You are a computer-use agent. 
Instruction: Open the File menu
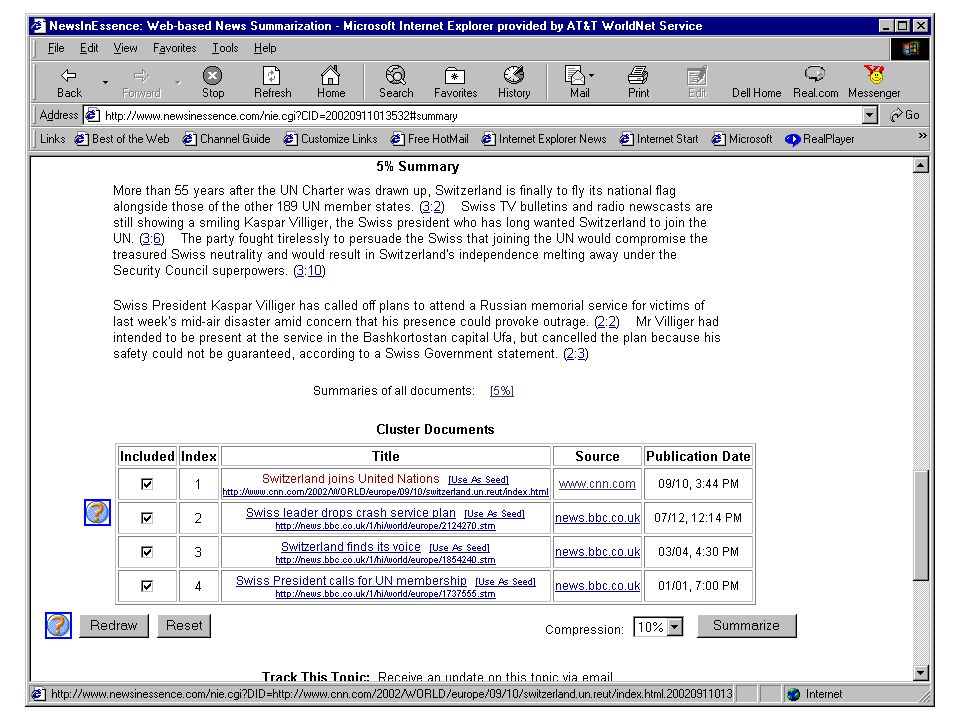pyautogui.click(x=56, y=48)
